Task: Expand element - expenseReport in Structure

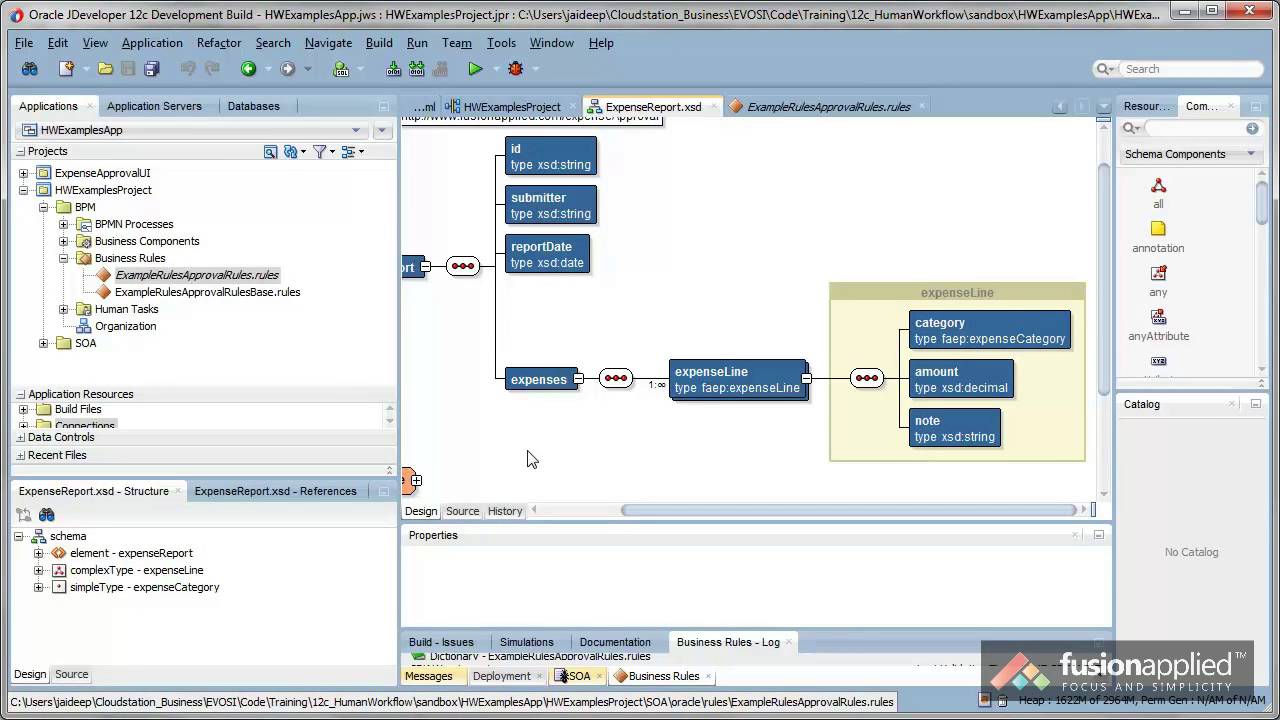Action: [39, 553]
